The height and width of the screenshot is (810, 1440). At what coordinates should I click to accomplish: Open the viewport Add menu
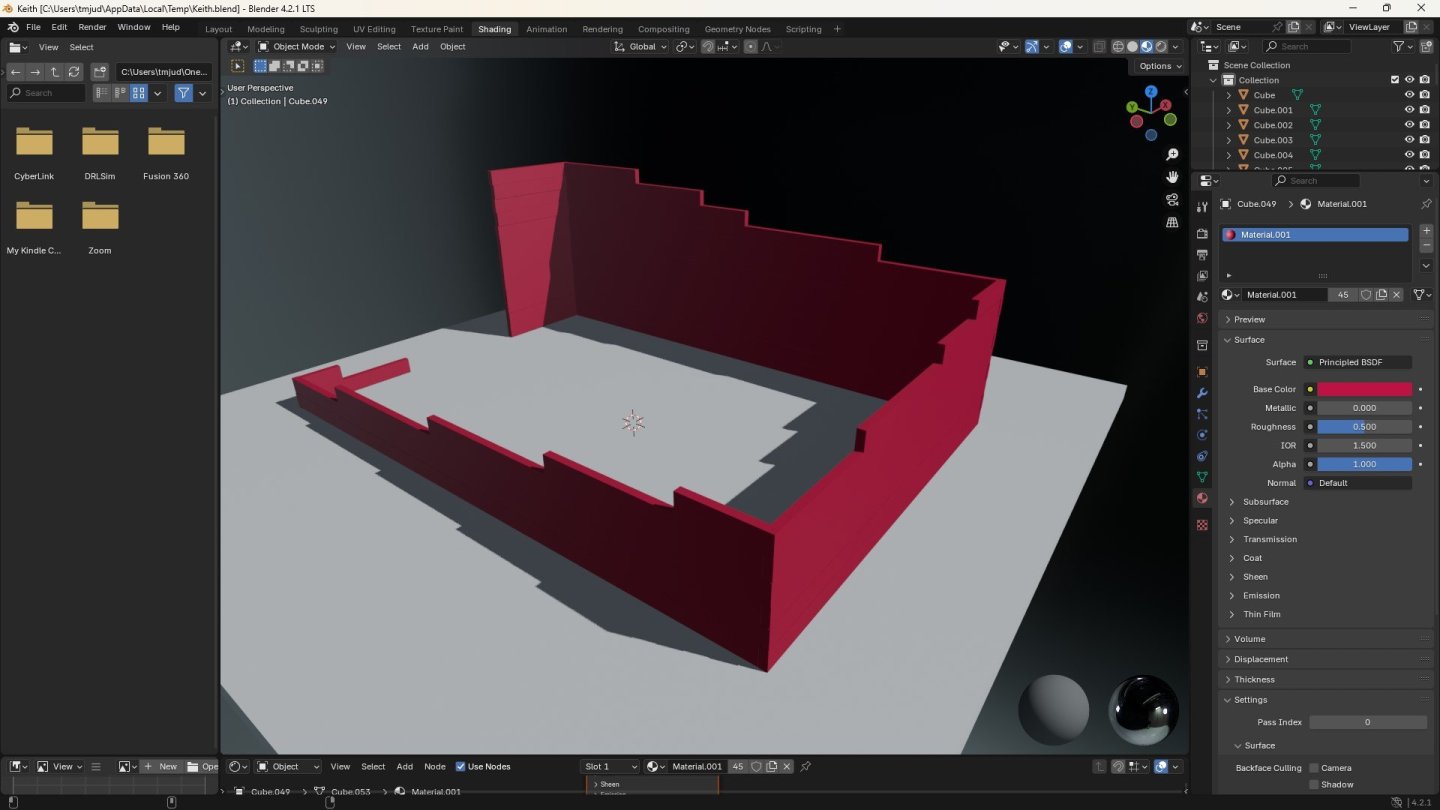pos(420,47)
